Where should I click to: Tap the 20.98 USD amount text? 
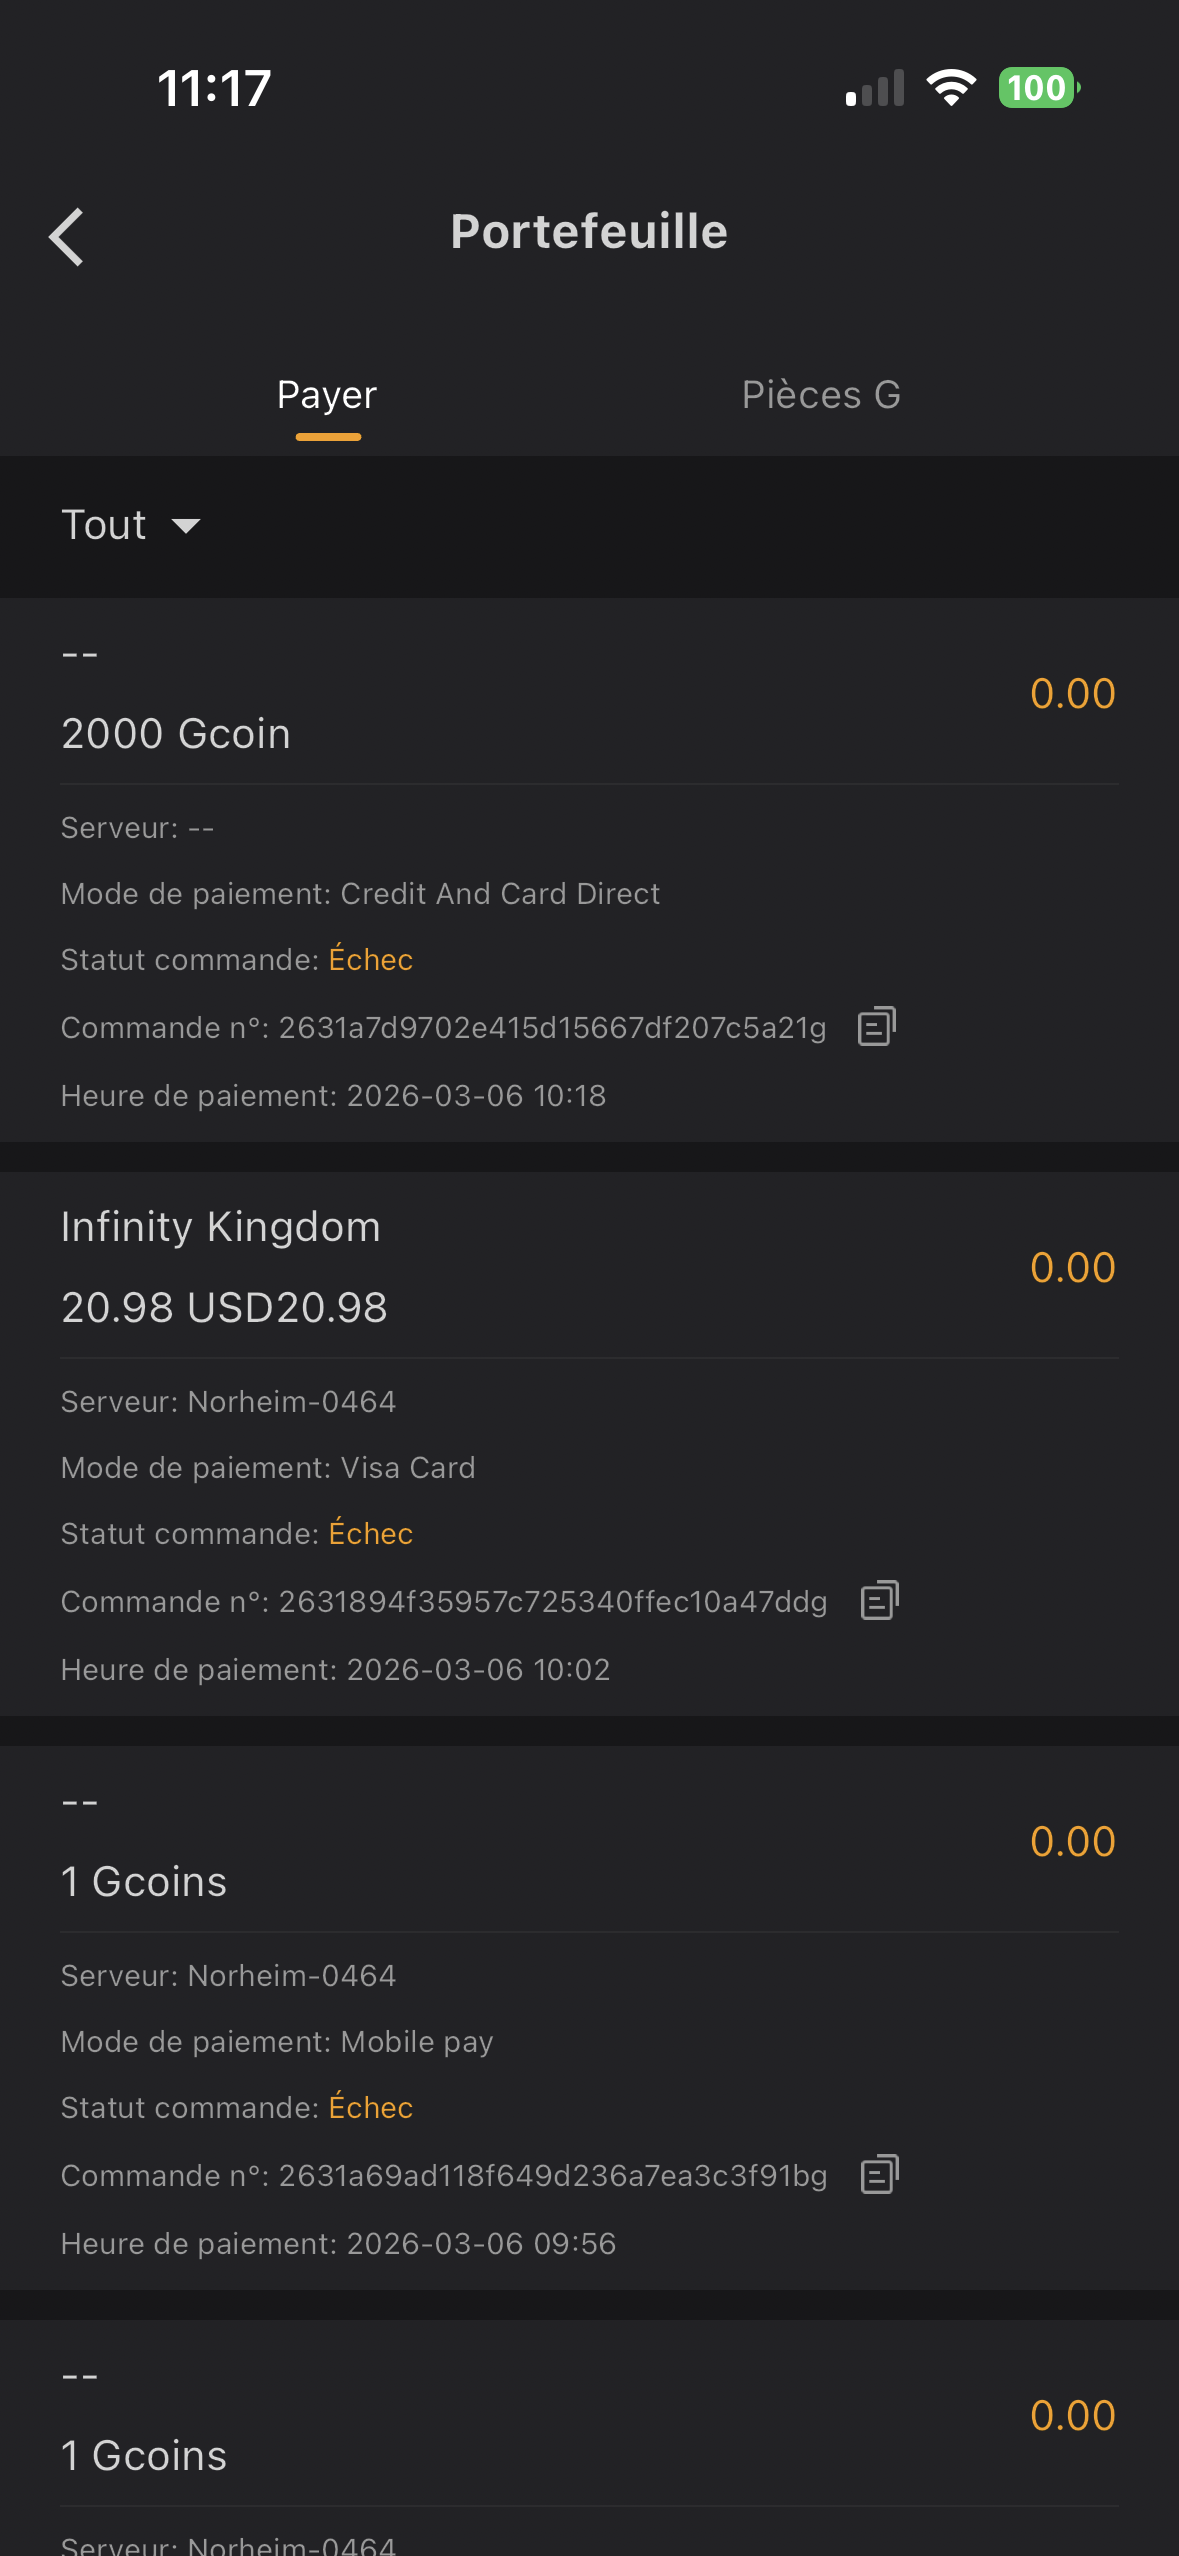pyautogui.click(x=224, y=1308)
